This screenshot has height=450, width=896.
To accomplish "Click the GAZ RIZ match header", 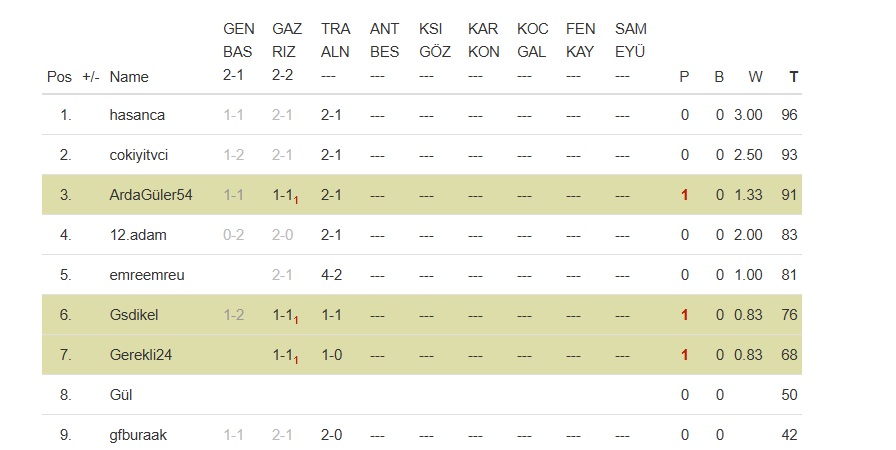I will (287, 40).
